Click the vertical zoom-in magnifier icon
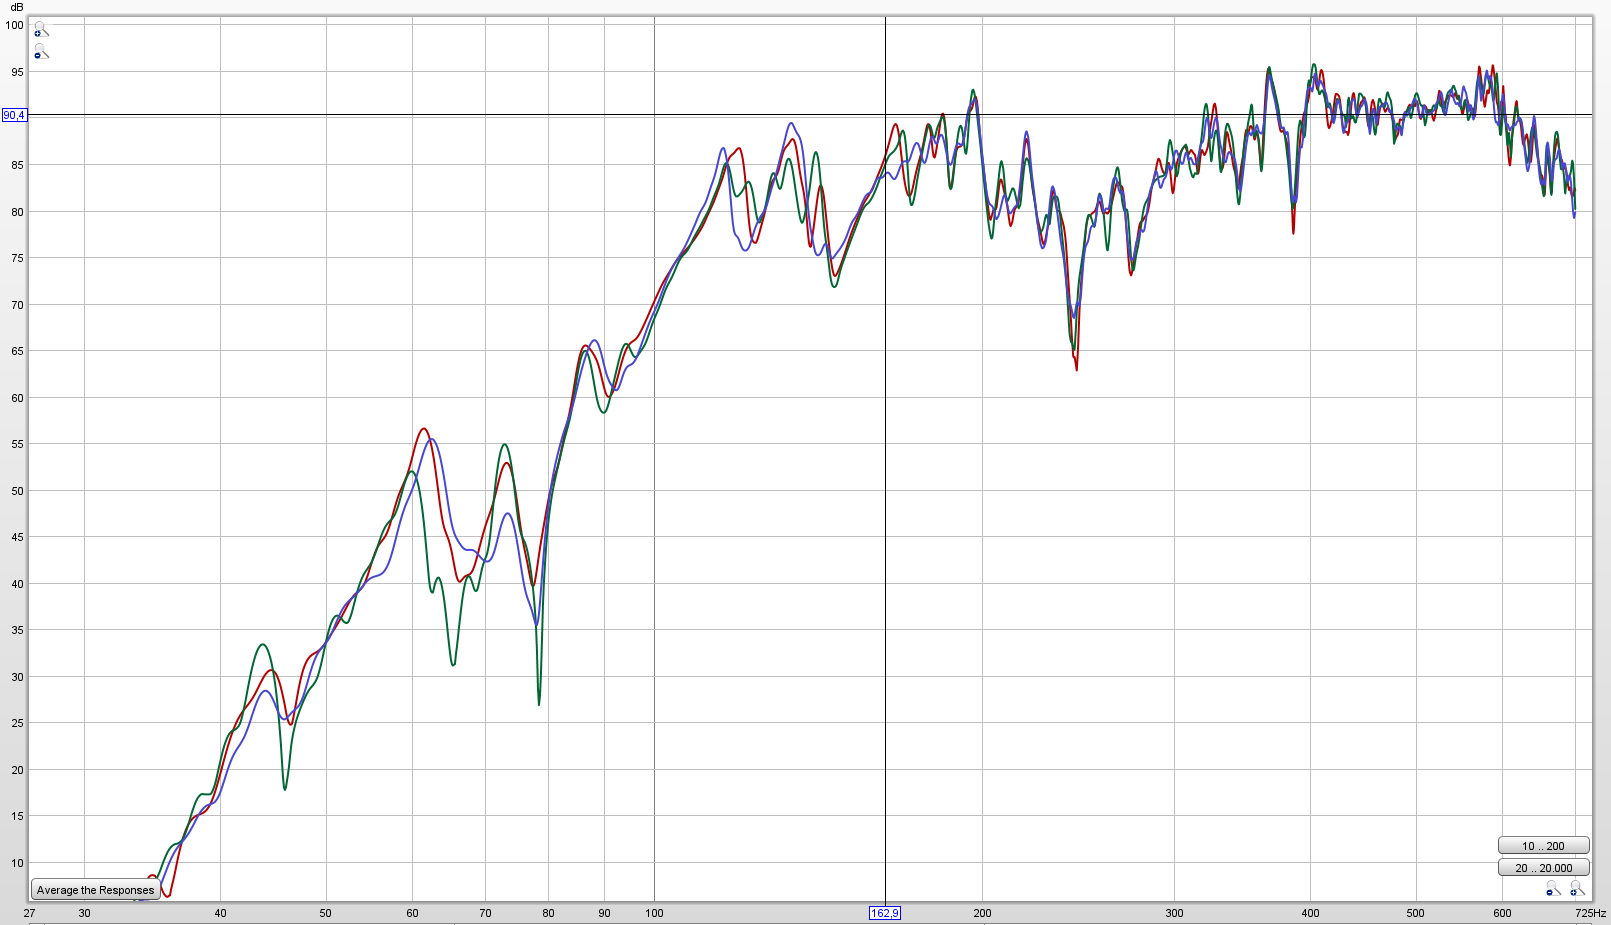 [40, 30]
